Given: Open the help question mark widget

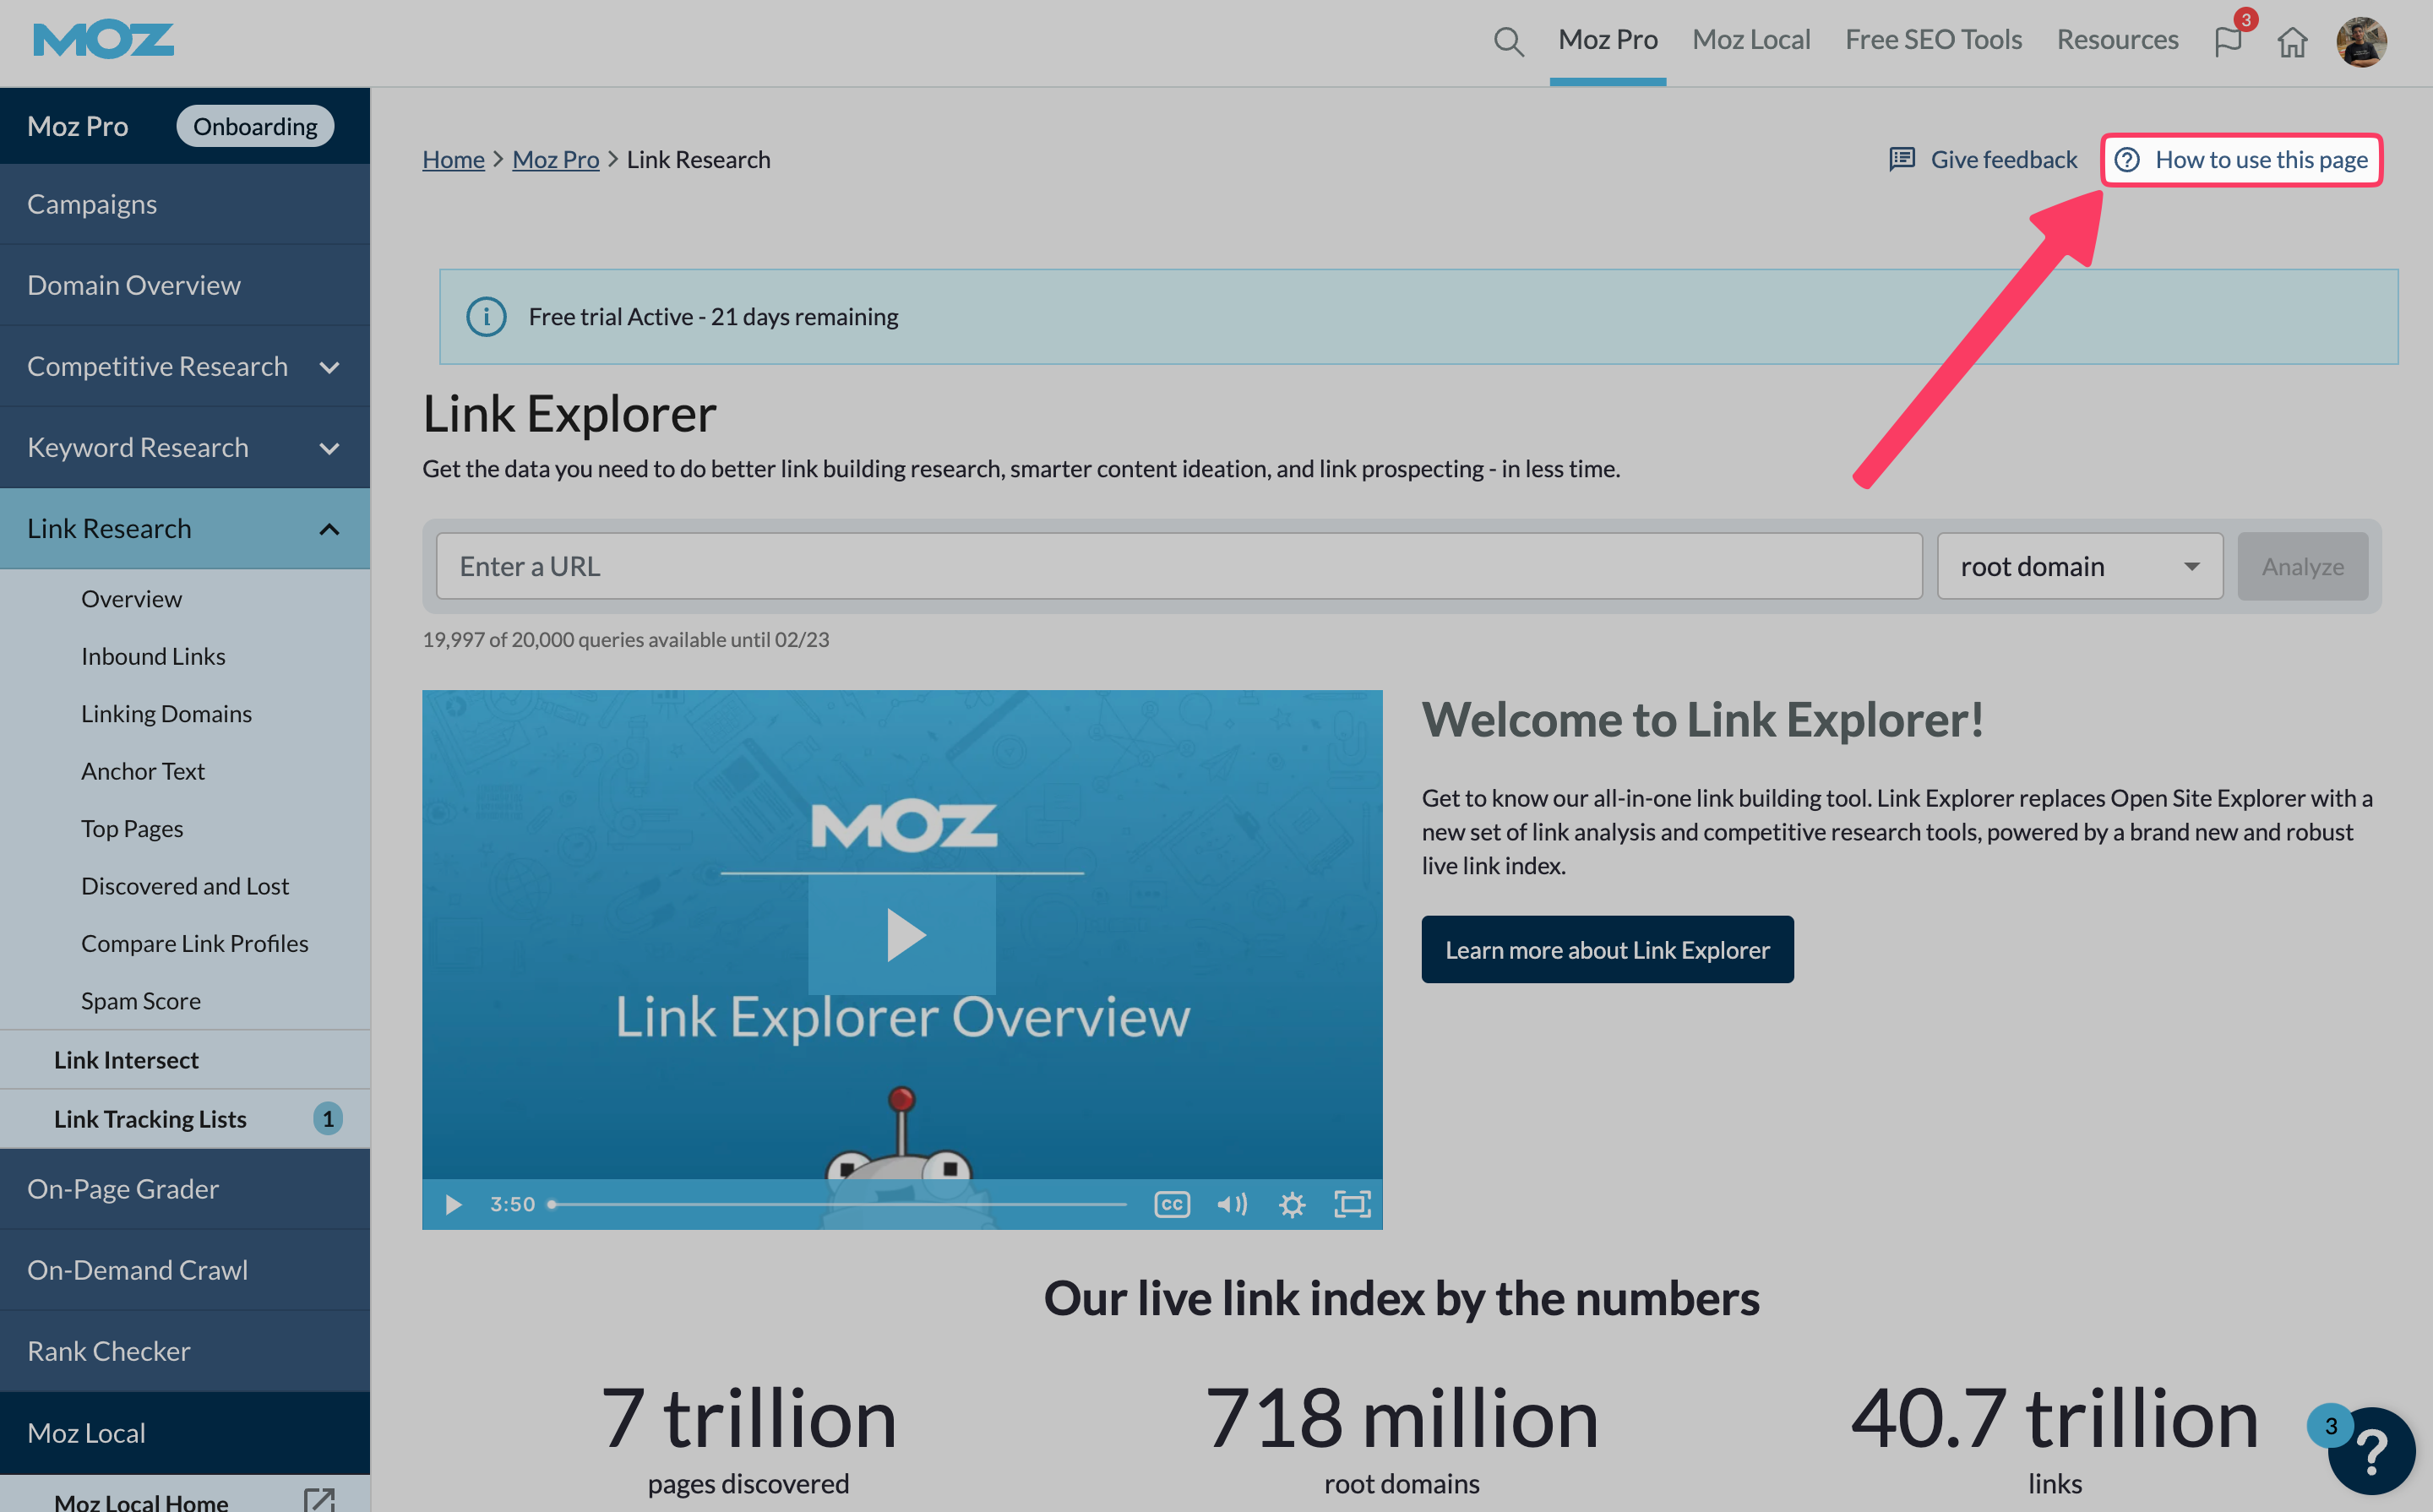Looking at the screenshot, I should pyautogui.click(x=2371, y=1450).
